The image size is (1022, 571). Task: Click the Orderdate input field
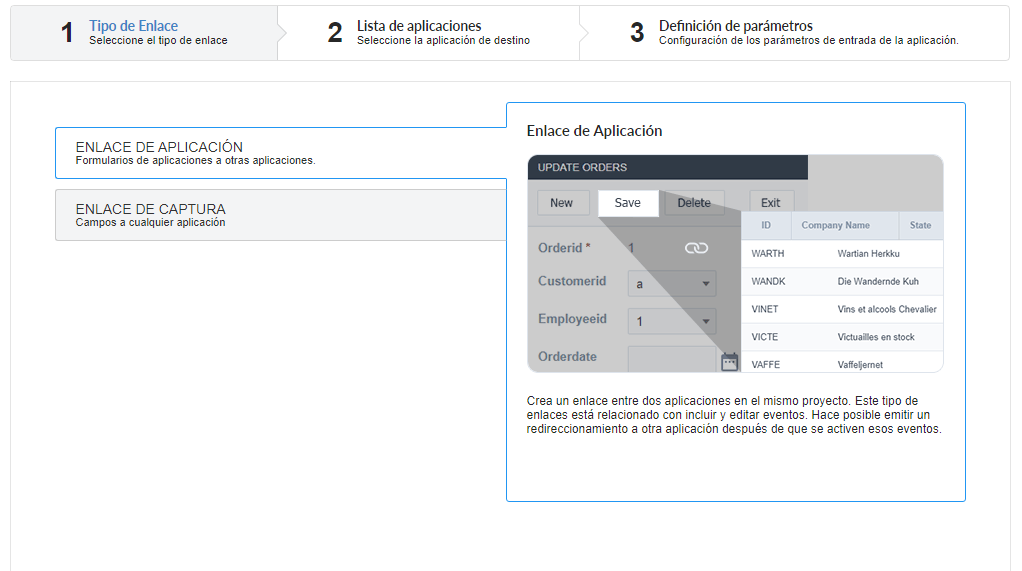click(x=671, y=359)
